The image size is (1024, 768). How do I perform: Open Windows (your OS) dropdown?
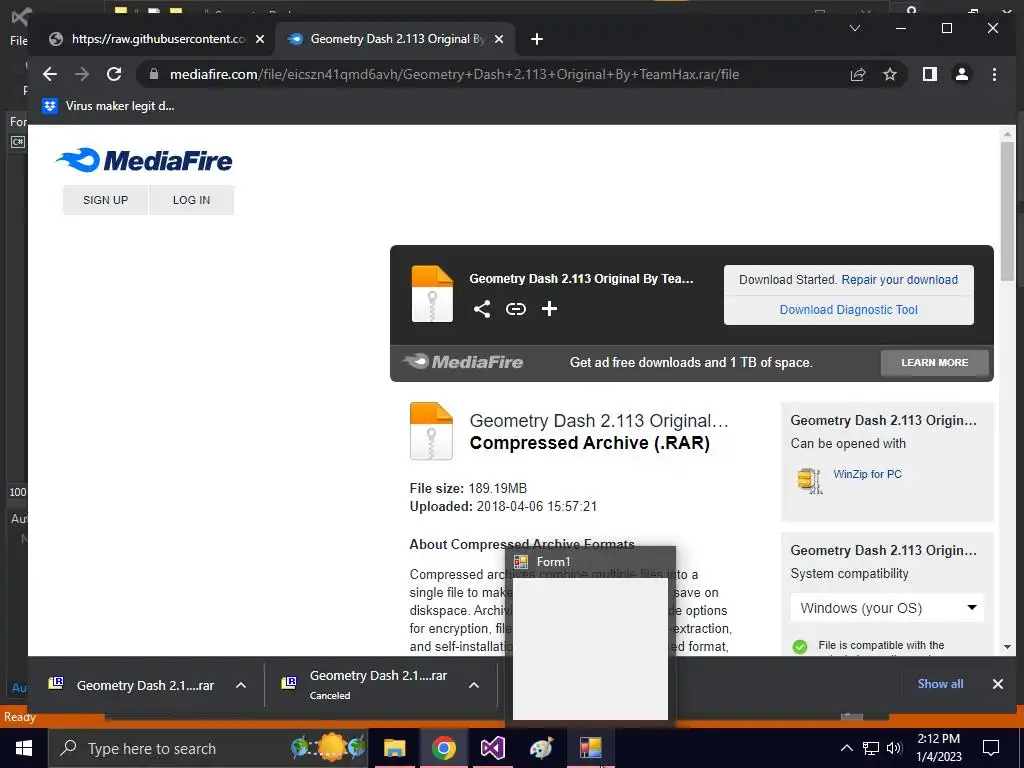[887, 608]
